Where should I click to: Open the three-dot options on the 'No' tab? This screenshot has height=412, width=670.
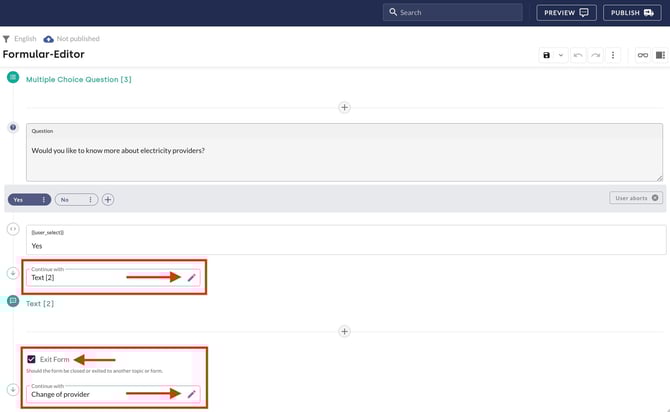90,199
